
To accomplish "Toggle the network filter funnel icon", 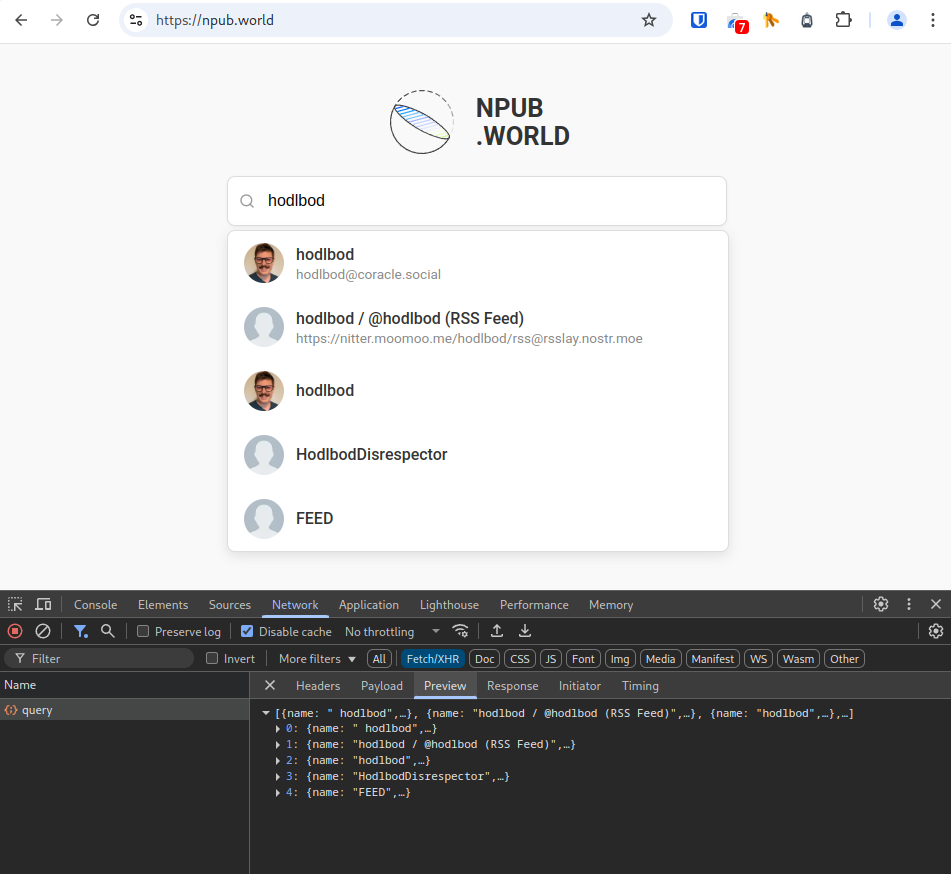I will click(x=81, y=631).
